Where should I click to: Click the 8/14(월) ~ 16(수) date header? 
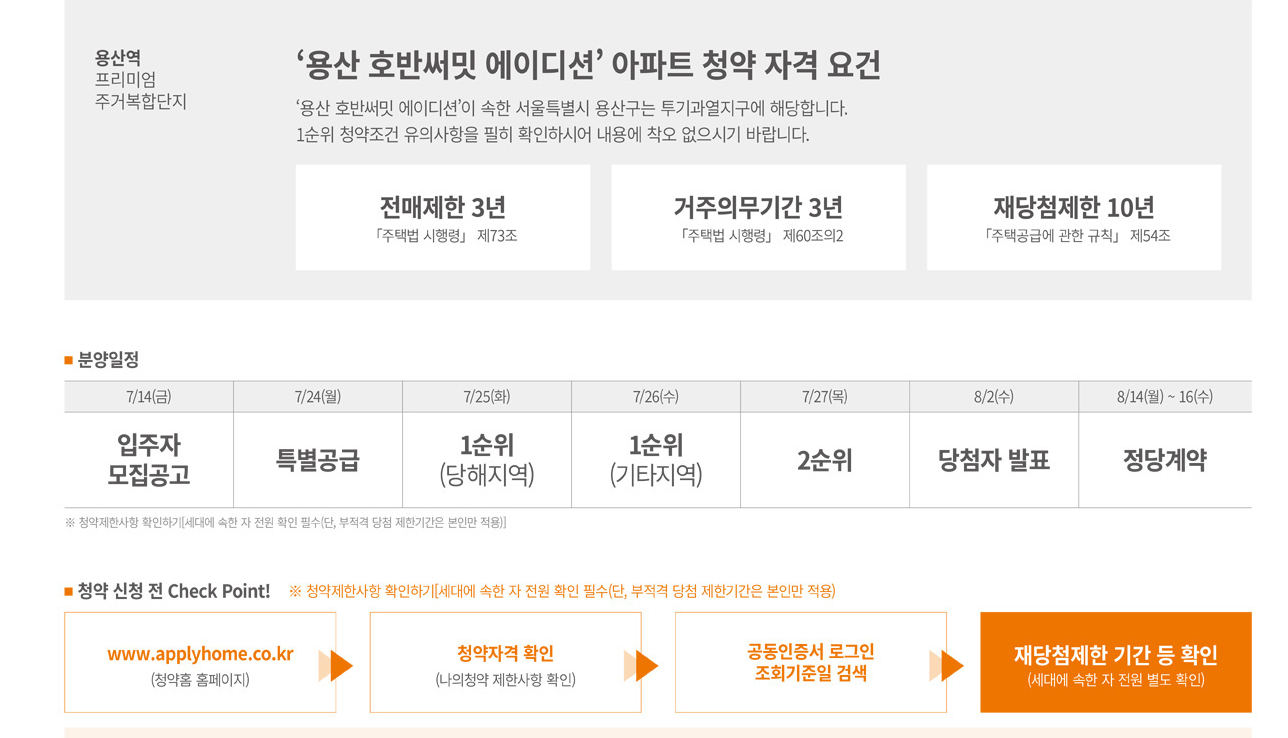(x=1165, y=397)
